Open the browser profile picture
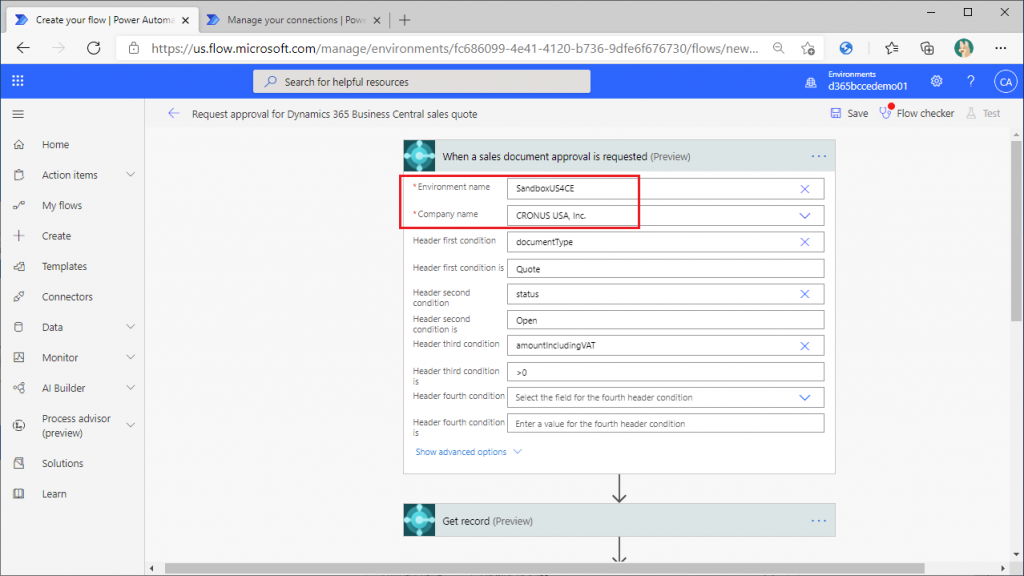 [963, 48]
